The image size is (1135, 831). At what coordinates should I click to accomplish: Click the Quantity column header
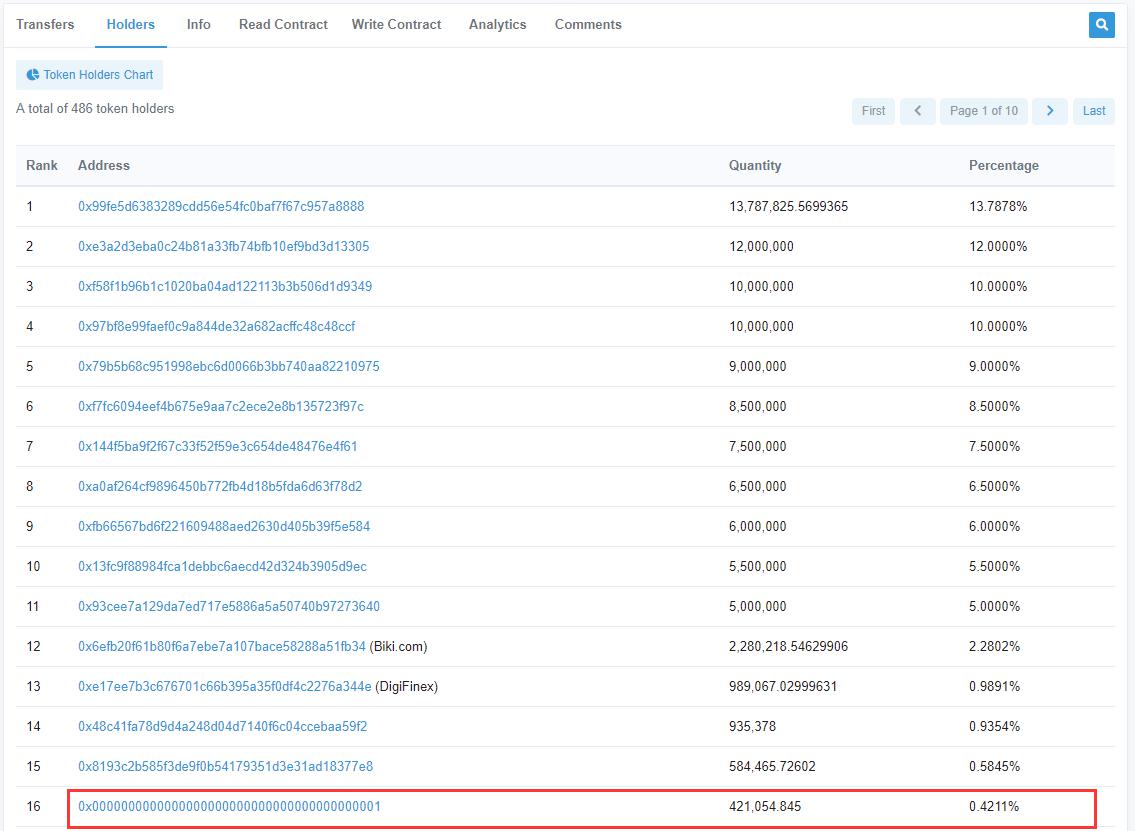click(x=755, y=165)
